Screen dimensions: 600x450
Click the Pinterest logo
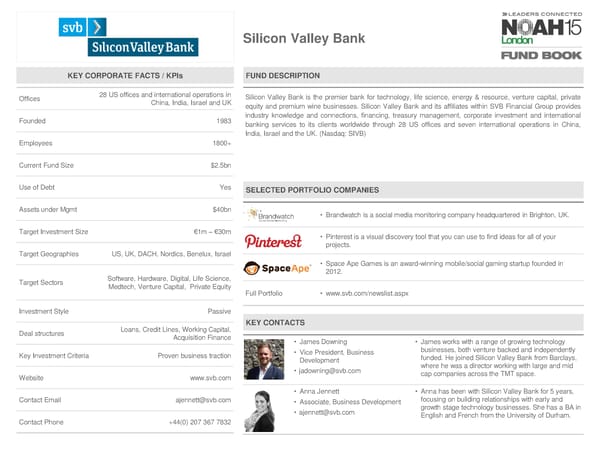(273, 241)
